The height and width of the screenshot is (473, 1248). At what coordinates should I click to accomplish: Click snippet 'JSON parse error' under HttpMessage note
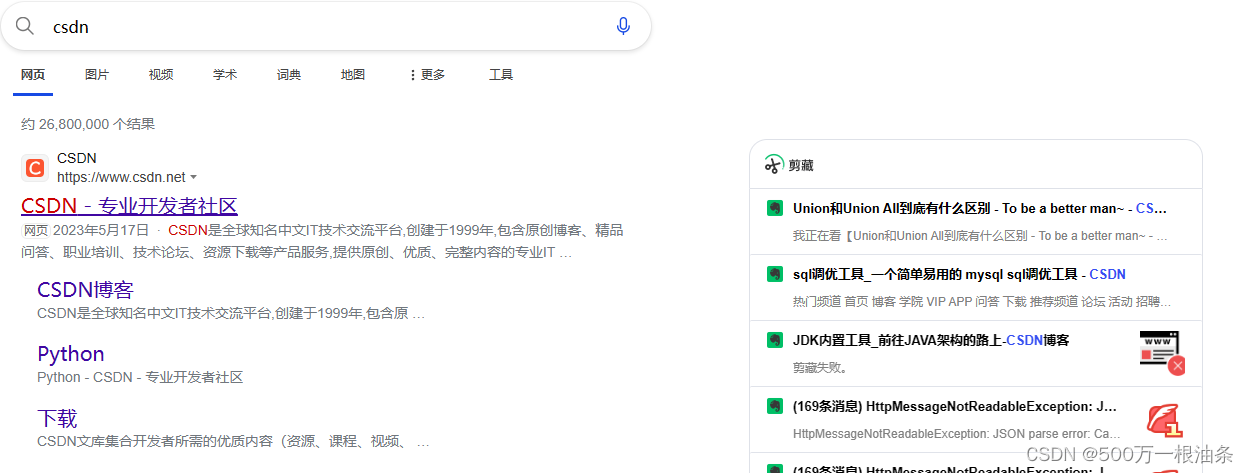coord(957,433)
